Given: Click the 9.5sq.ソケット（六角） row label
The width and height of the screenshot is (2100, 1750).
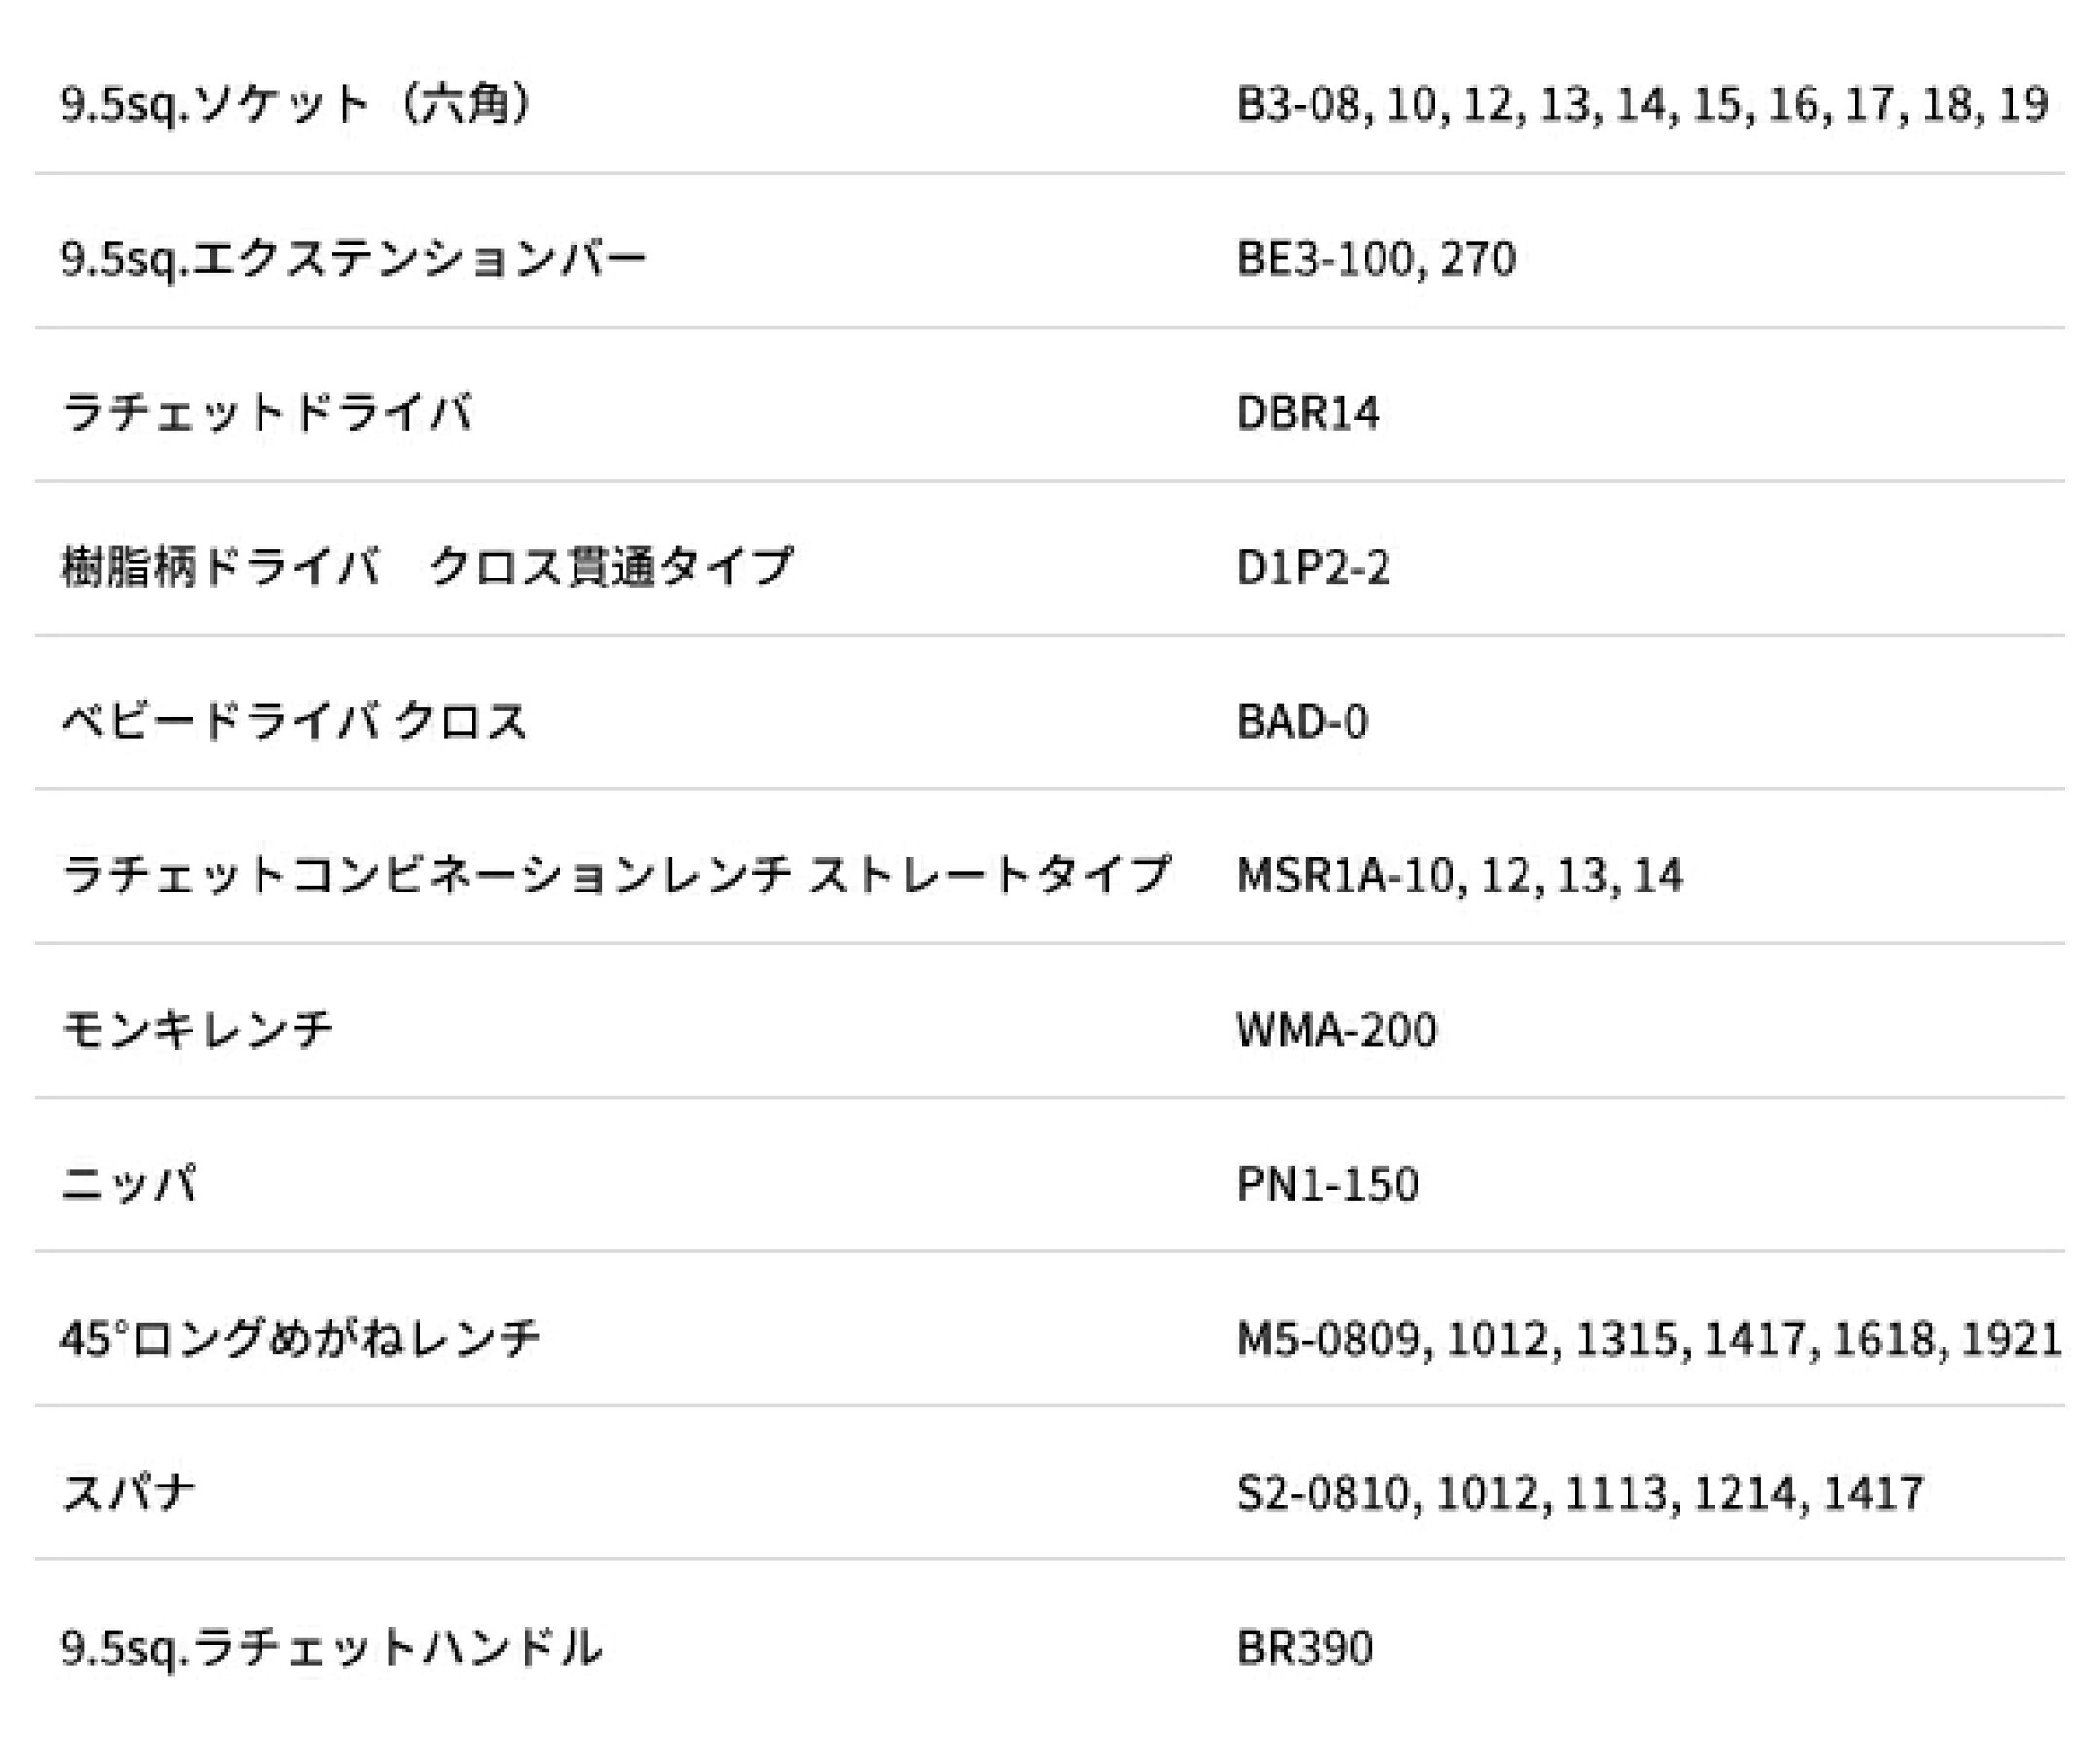Looking at the screenshot, I should [x=297, y=103].
